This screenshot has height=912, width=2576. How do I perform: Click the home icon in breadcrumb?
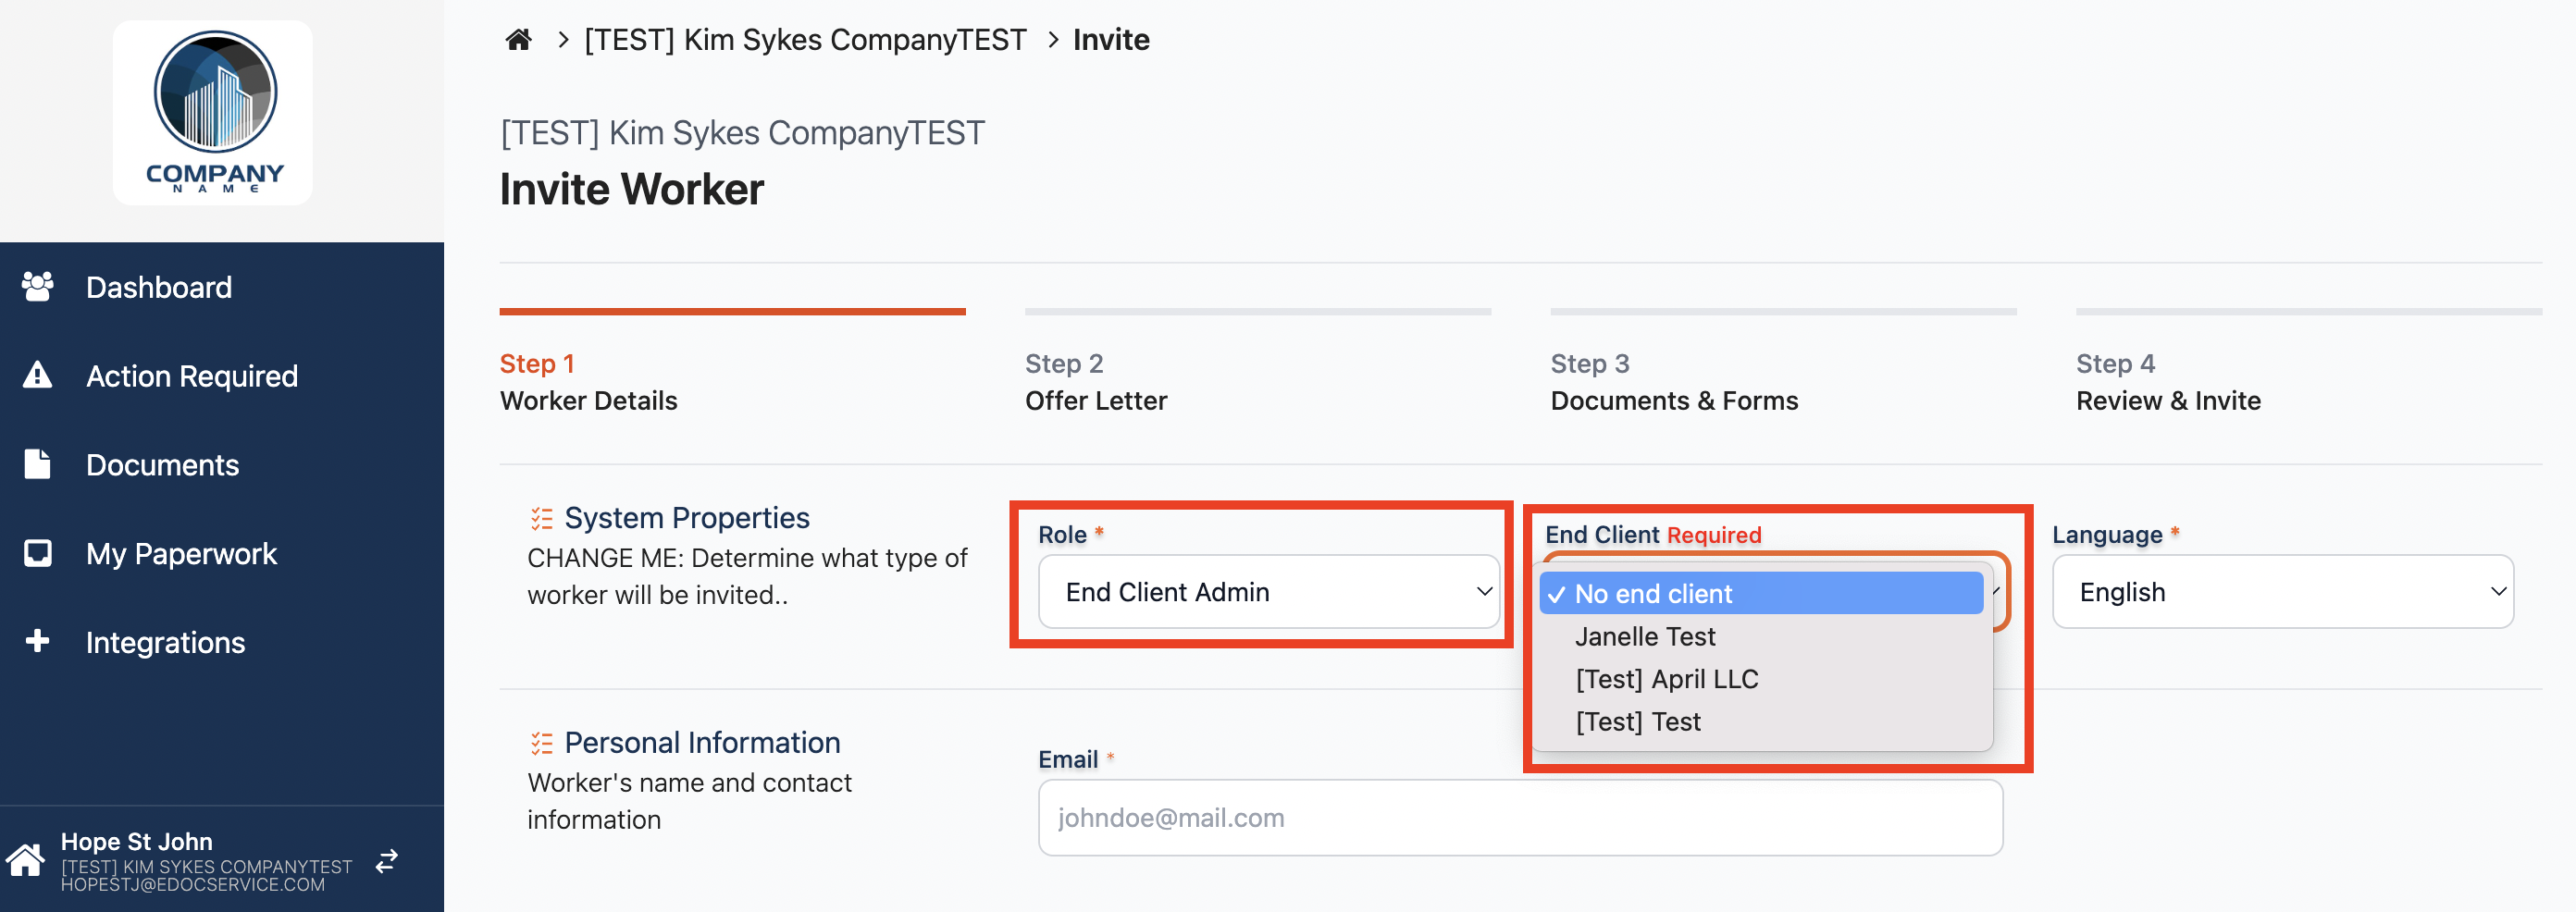tap(518, 40)
